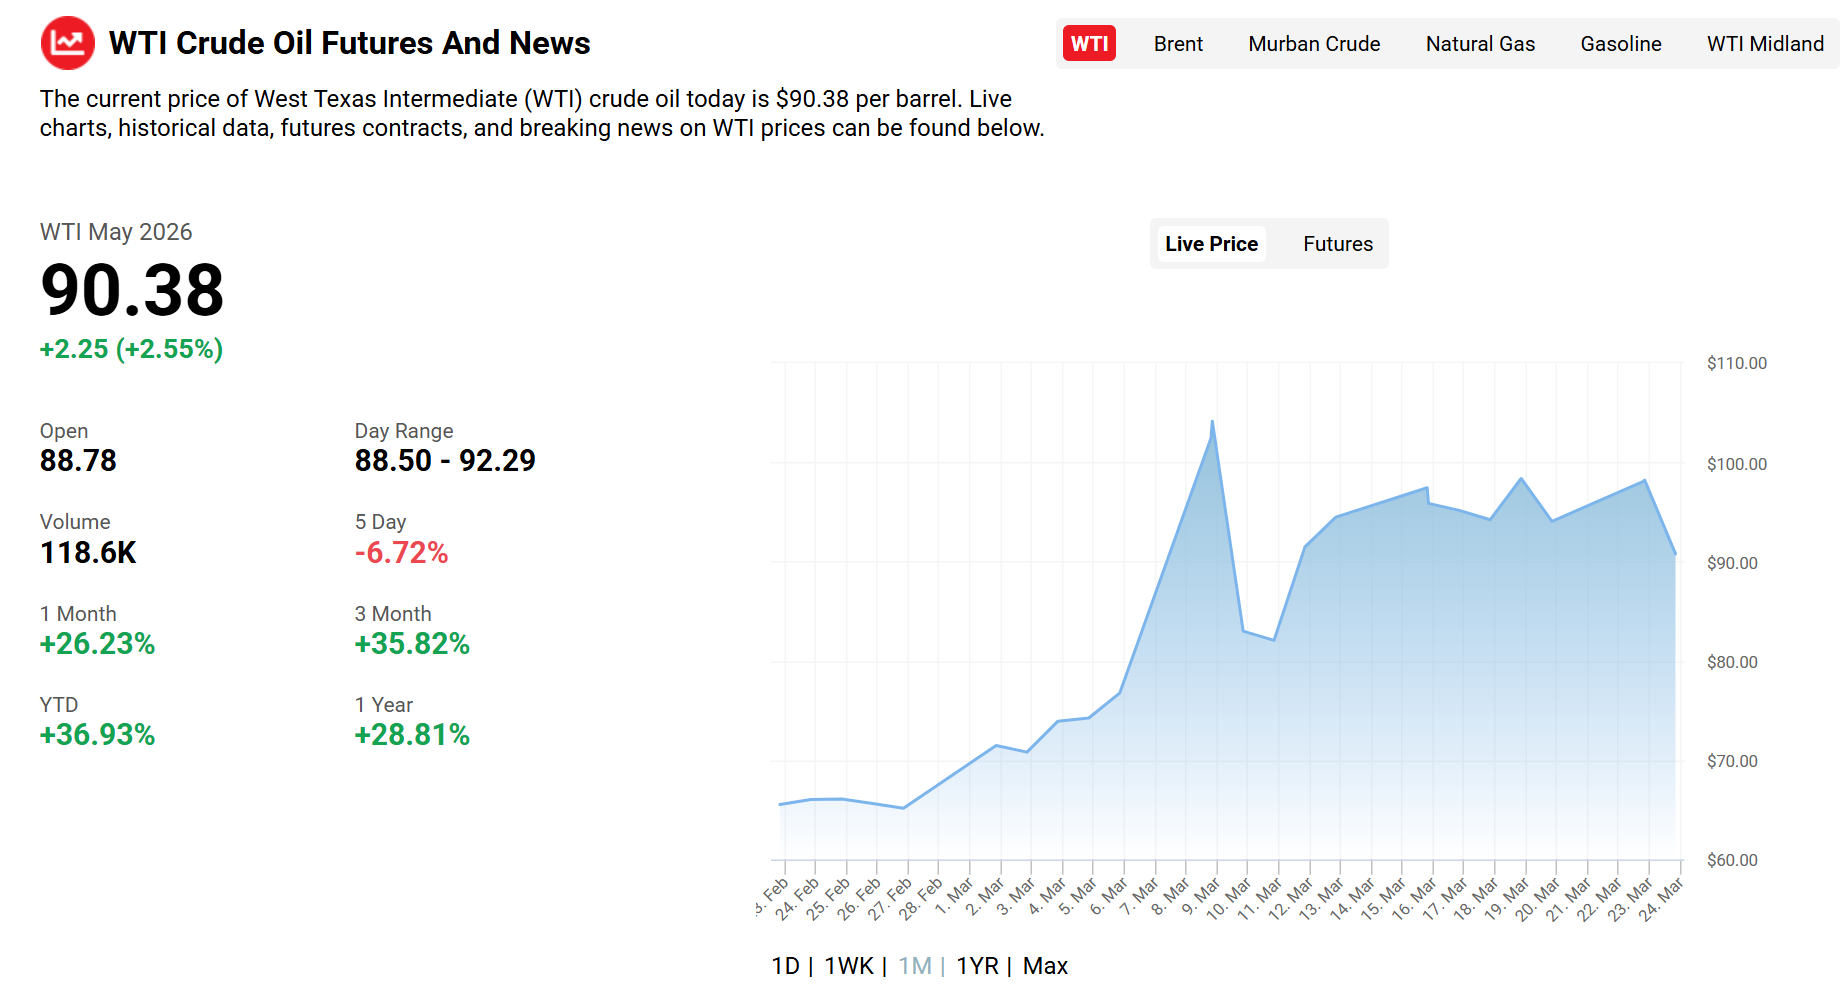Click the 24. Mar date axis label
This screenshot has width=1840, height=995.
(1662, 899)
